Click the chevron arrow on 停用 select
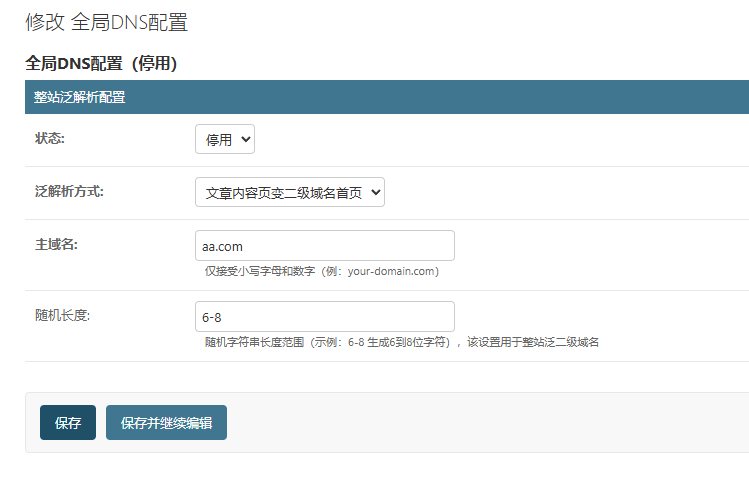 246,140
